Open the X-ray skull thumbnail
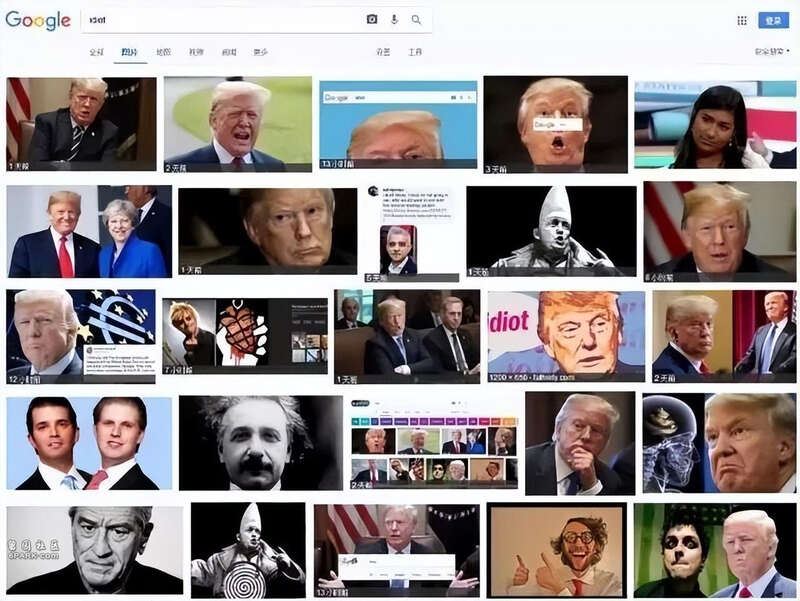This screenshot has width=800, height=601. (x=671, y=442)
